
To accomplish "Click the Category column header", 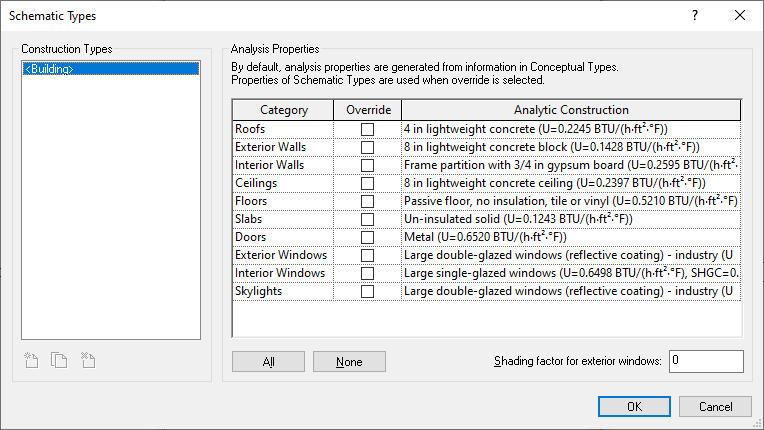I will (x=284, y=110).
